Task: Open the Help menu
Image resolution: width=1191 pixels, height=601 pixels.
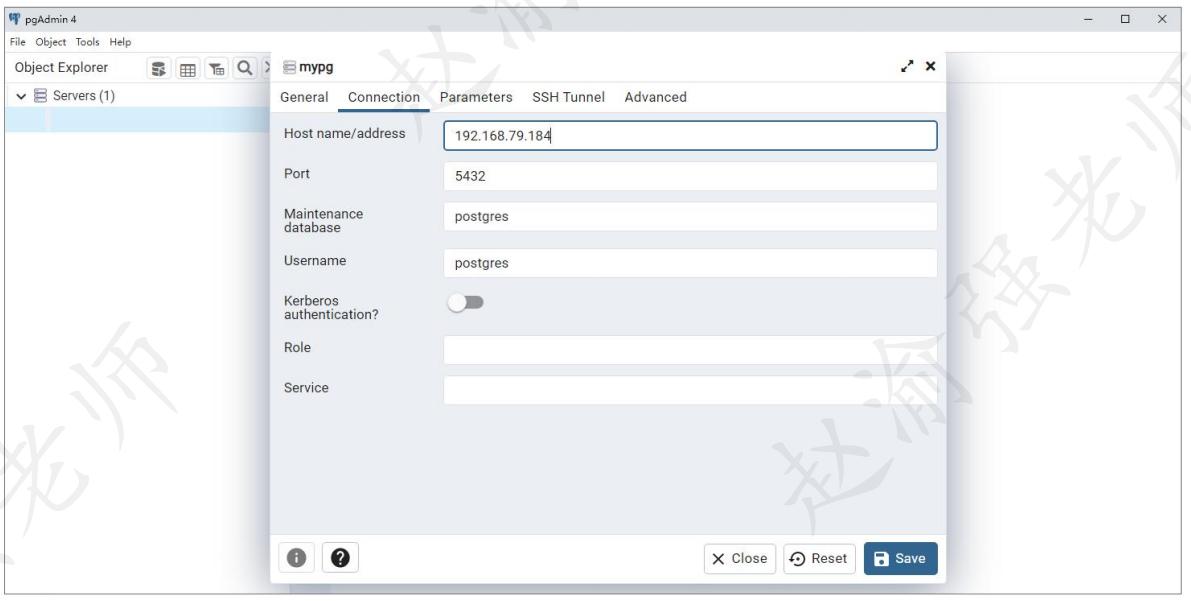Action: (120, 42)
